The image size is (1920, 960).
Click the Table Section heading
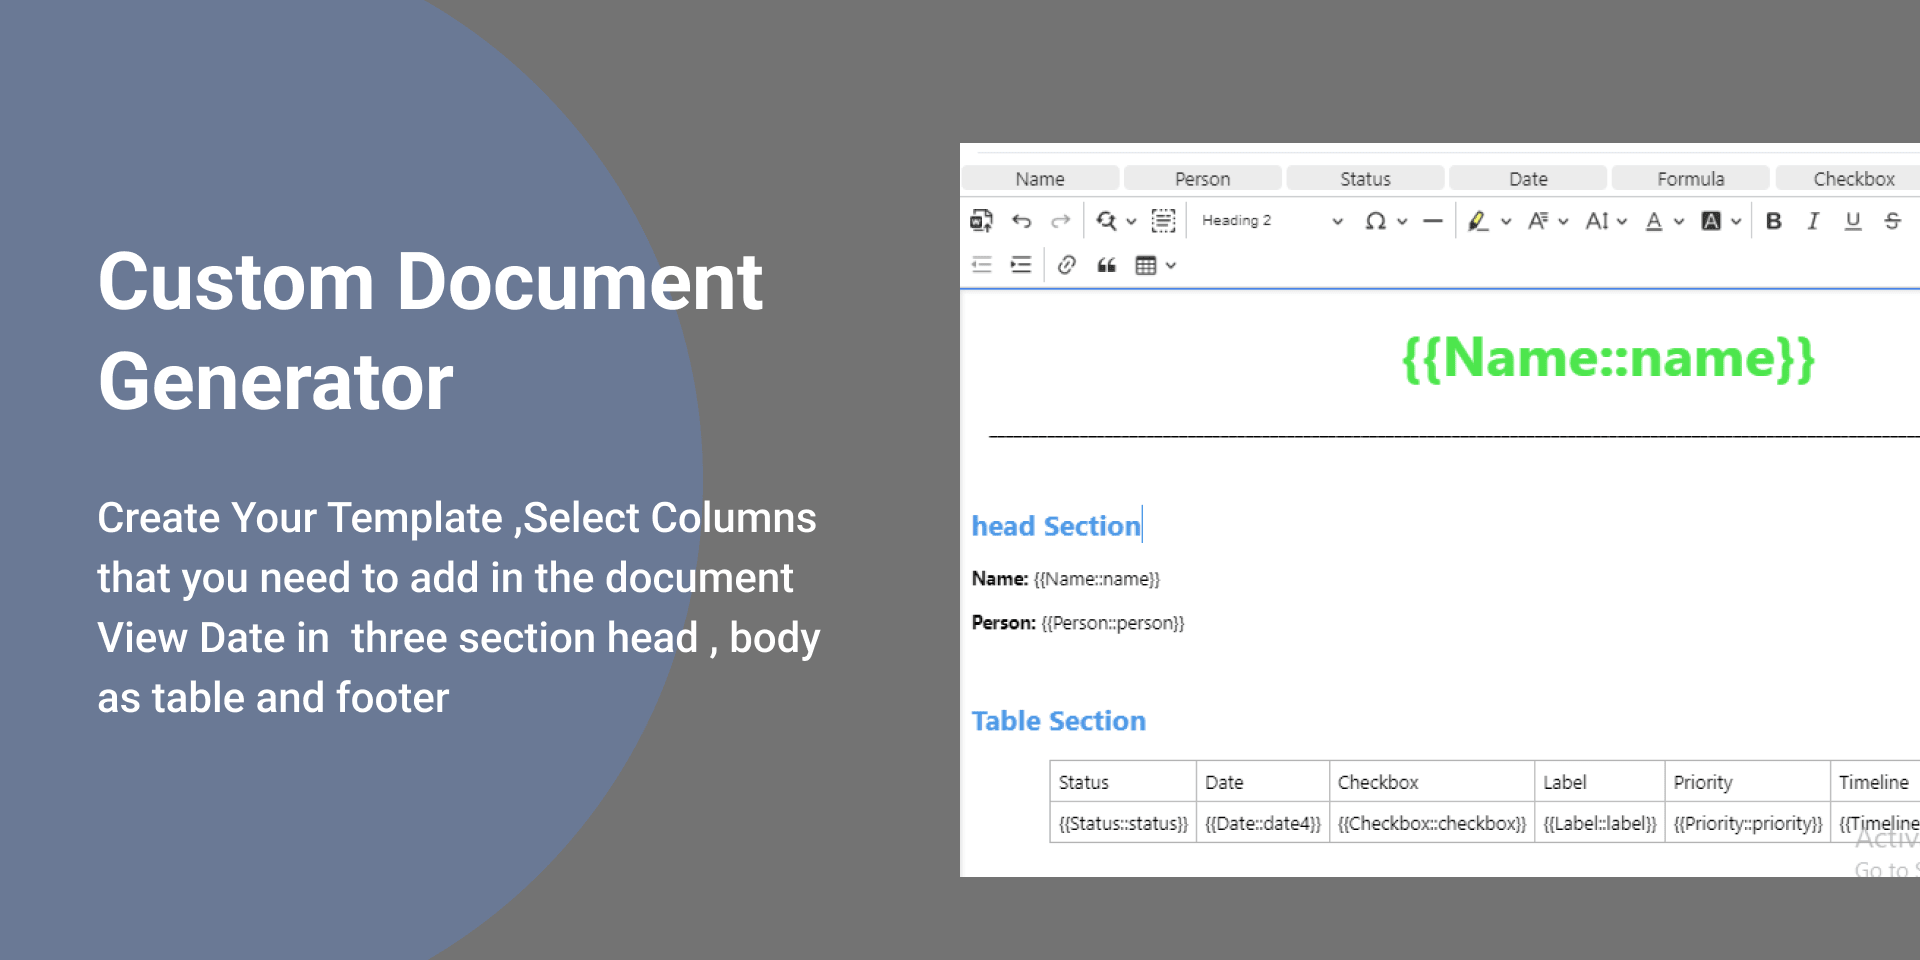click(x=1059, y=721)
